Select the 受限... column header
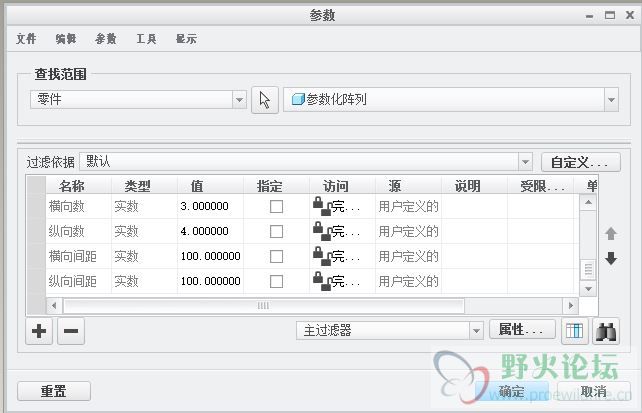 tap(540, 186)
